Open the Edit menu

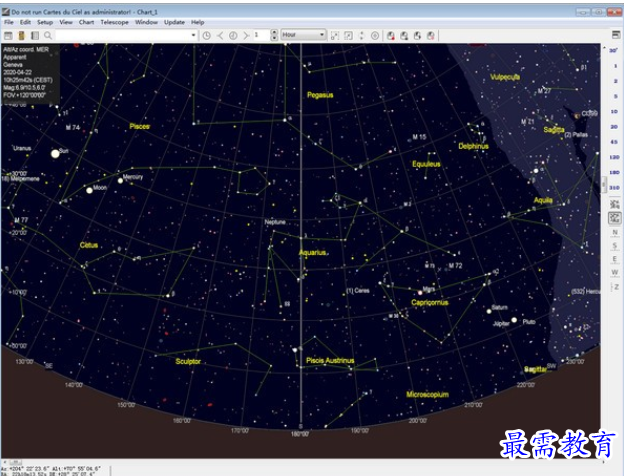(25, 22)
